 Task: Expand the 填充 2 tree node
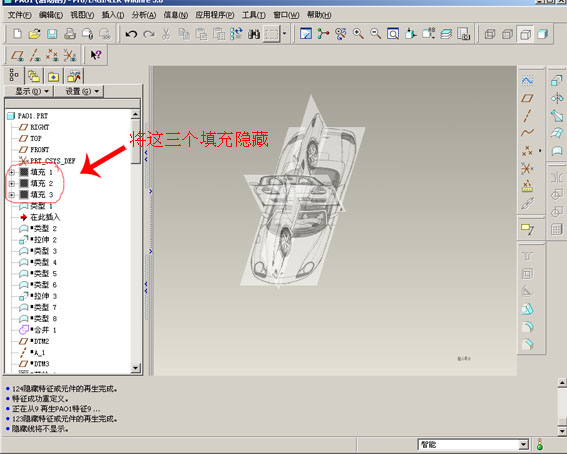(12, 184)
